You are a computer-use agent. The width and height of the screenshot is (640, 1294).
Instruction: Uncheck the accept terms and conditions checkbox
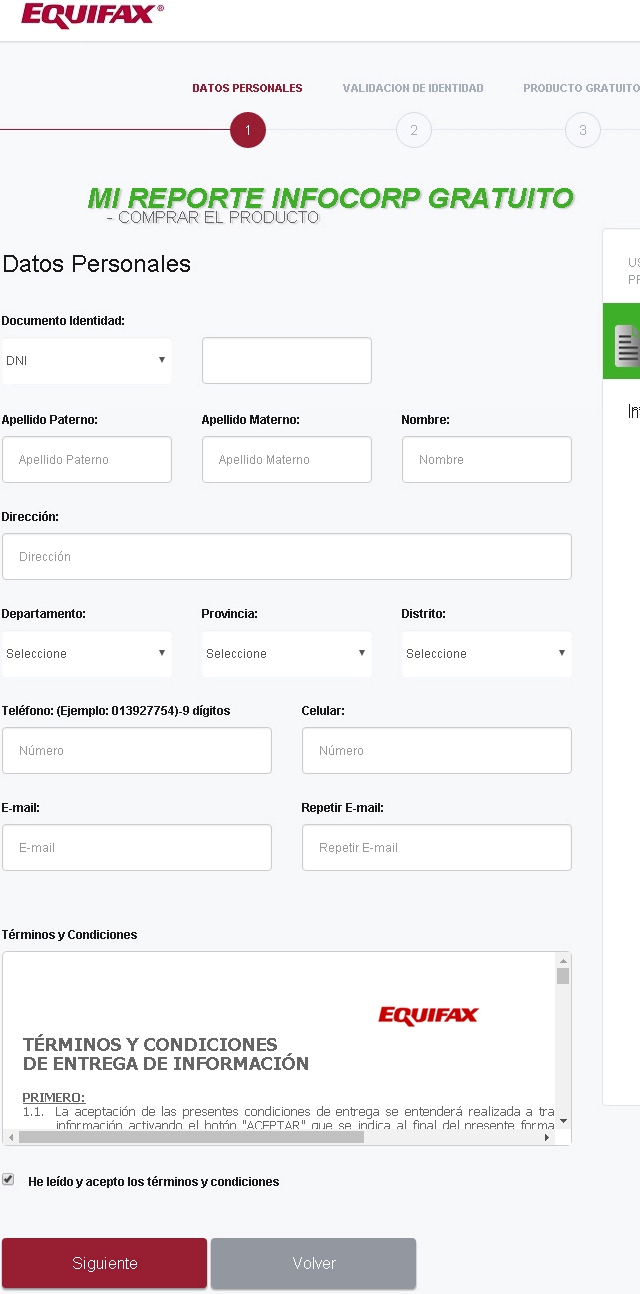[9, 1180]
